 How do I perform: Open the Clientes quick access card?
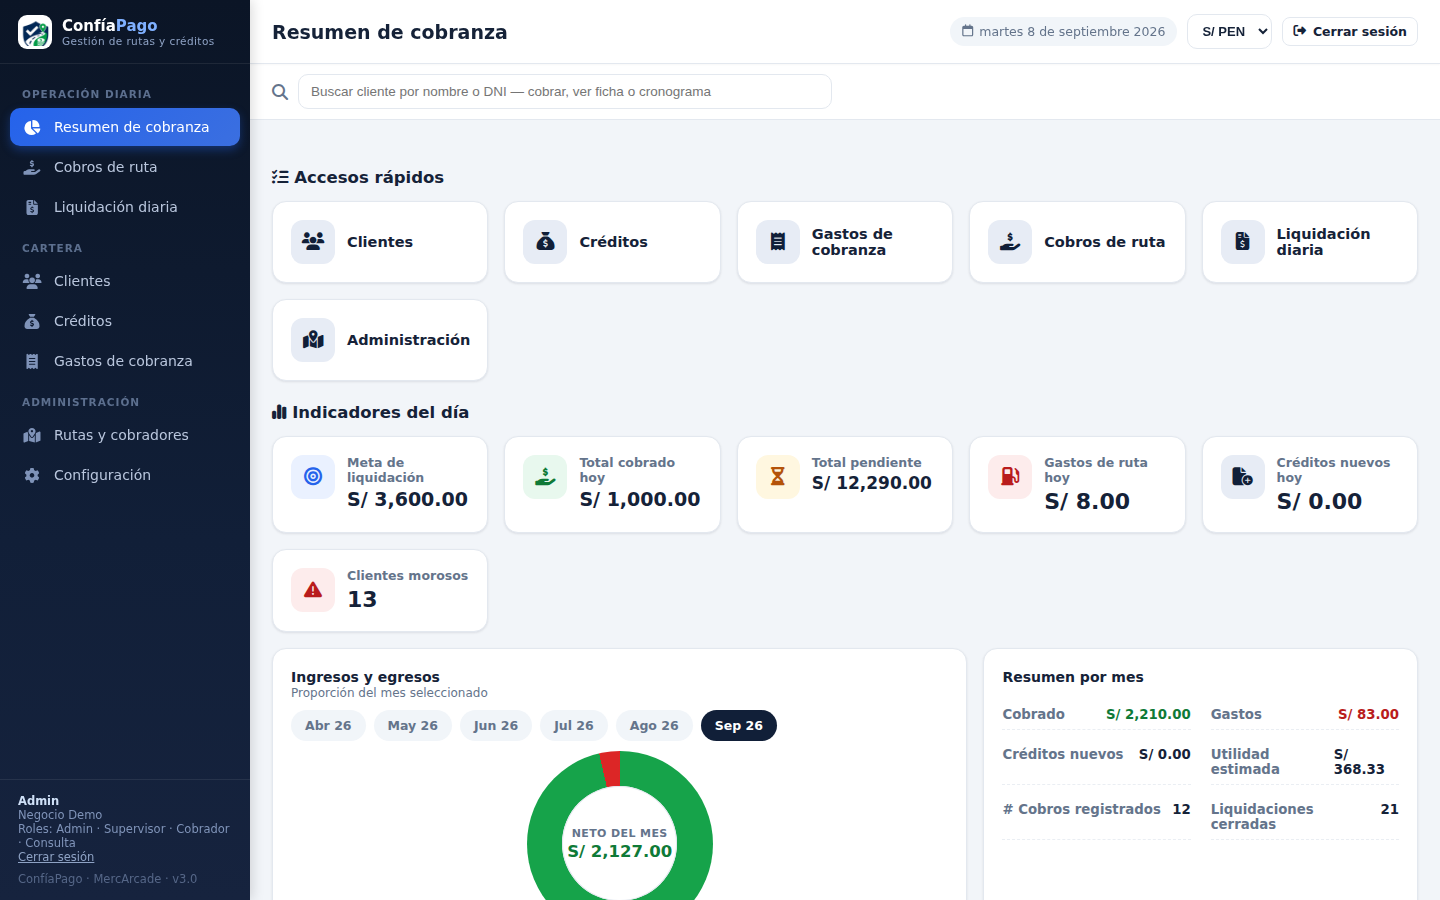click(x=380, y=242)
